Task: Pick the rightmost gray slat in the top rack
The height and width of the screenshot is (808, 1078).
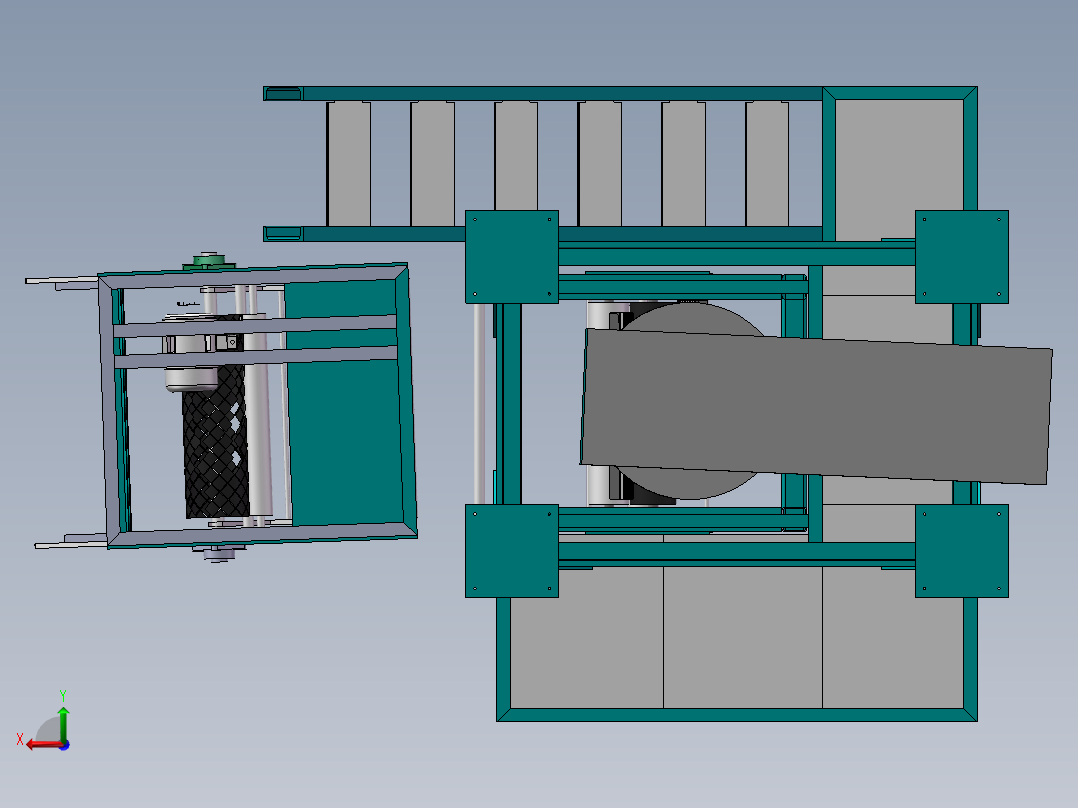Action: click(767, 164)
